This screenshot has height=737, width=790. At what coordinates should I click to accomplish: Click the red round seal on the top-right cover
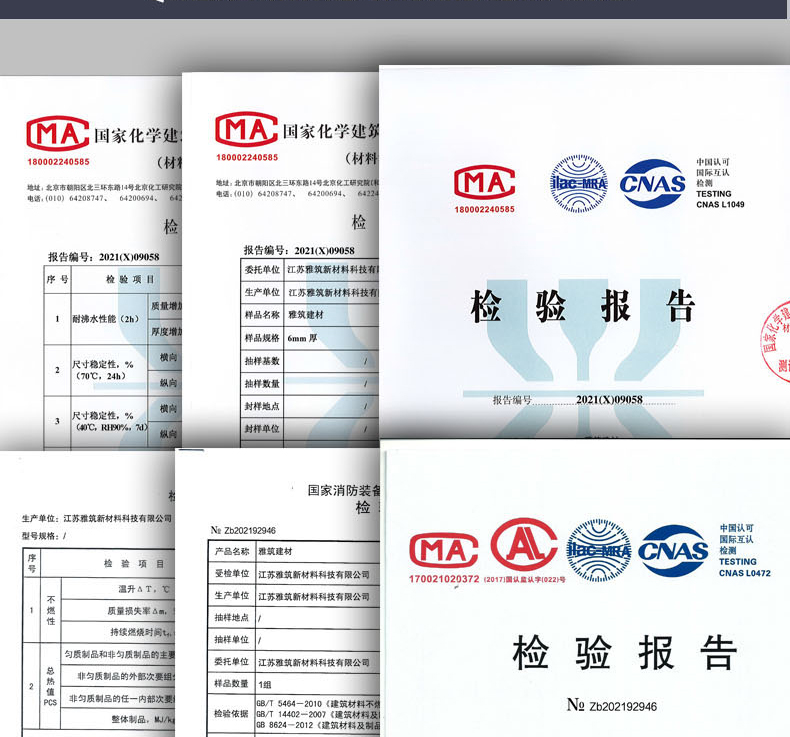point(775,342)
